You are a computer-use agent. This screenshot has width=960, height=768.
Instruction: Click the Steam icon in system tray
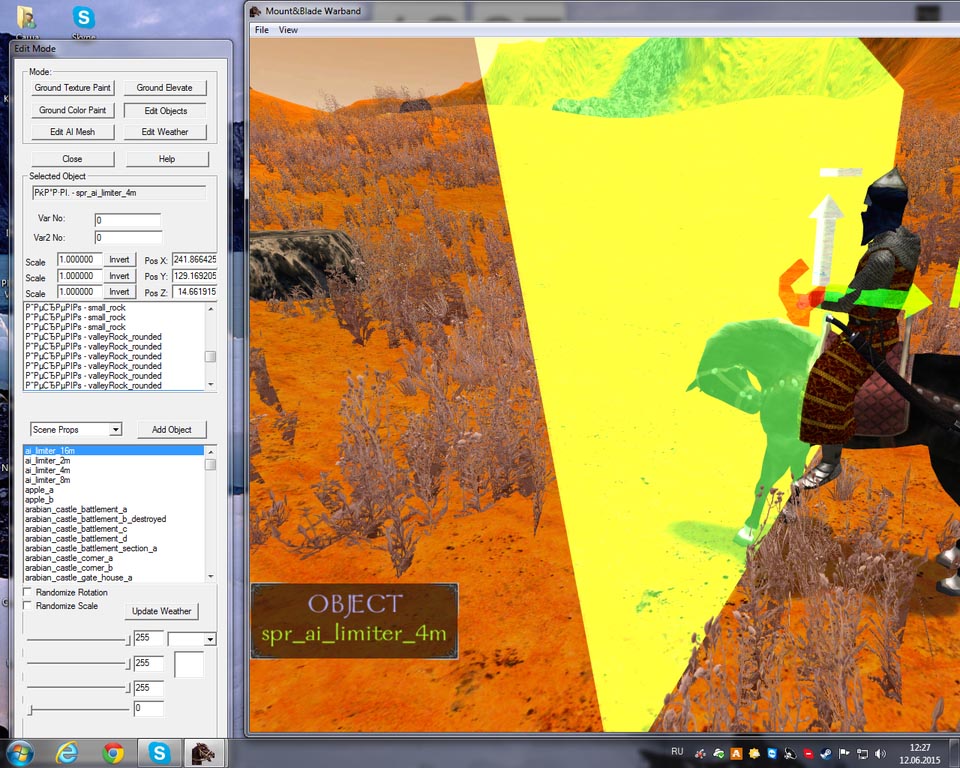[x=825, y=752]
